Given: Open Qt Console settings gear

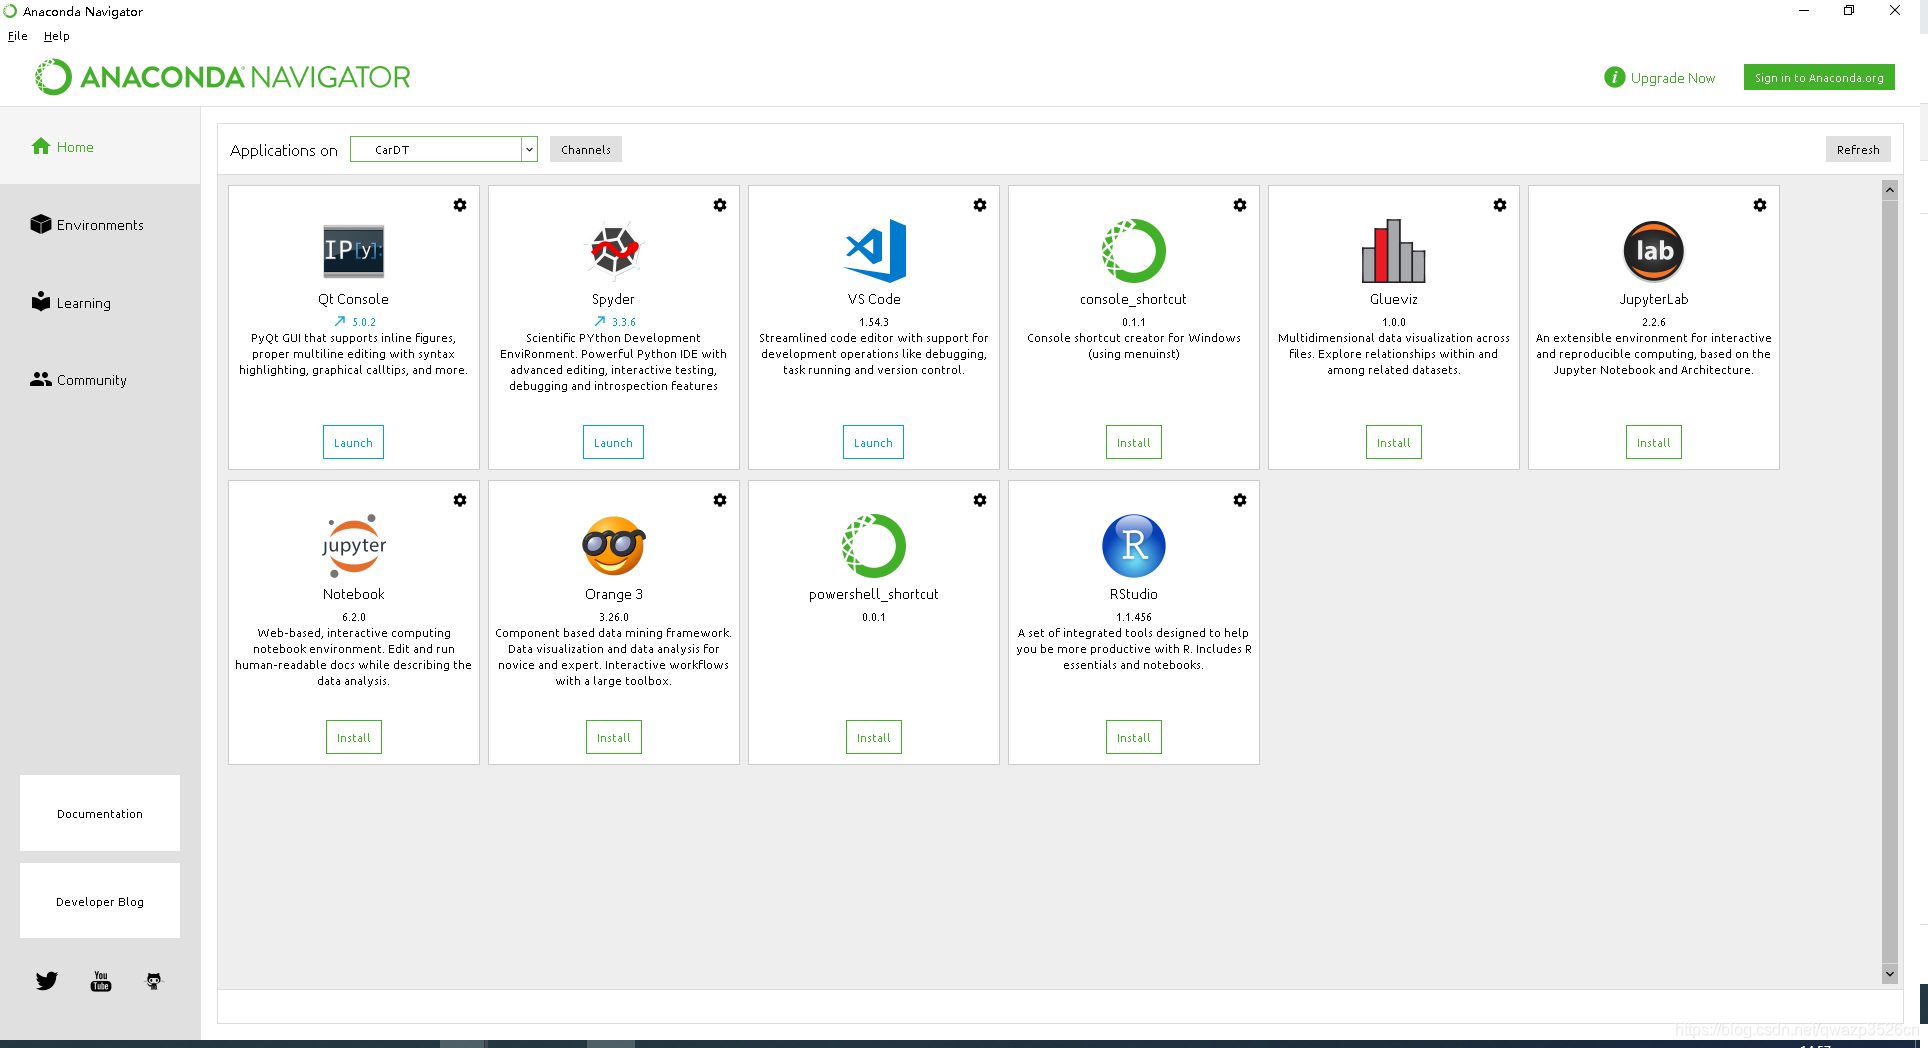Looking at the screenshot, I should tap(460, 205).
